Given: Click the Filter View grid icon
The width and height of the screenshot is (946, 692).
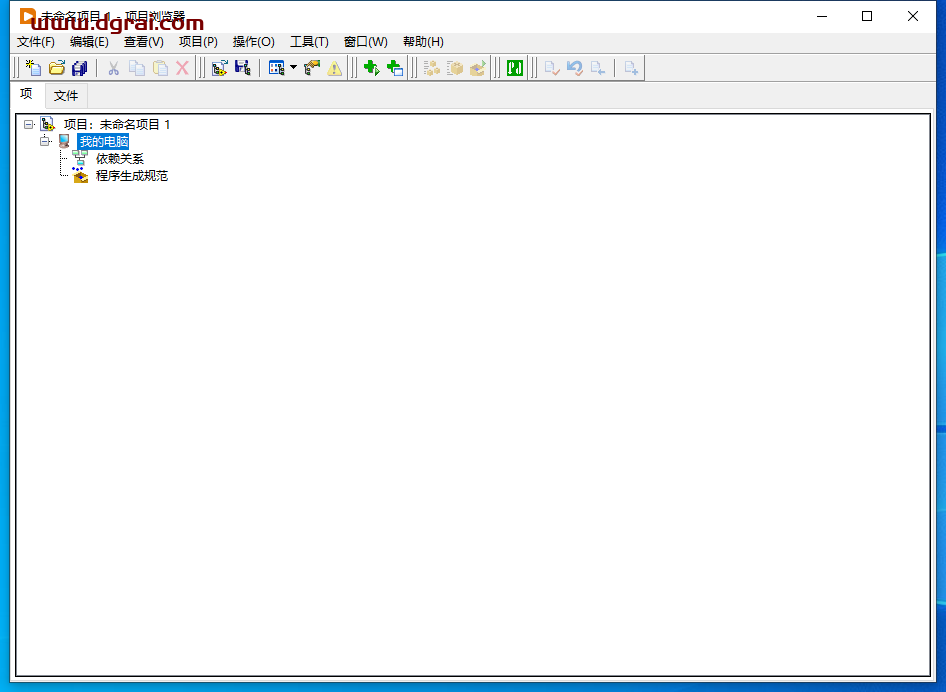Looking at the screenshot, I should click(276, 68).
